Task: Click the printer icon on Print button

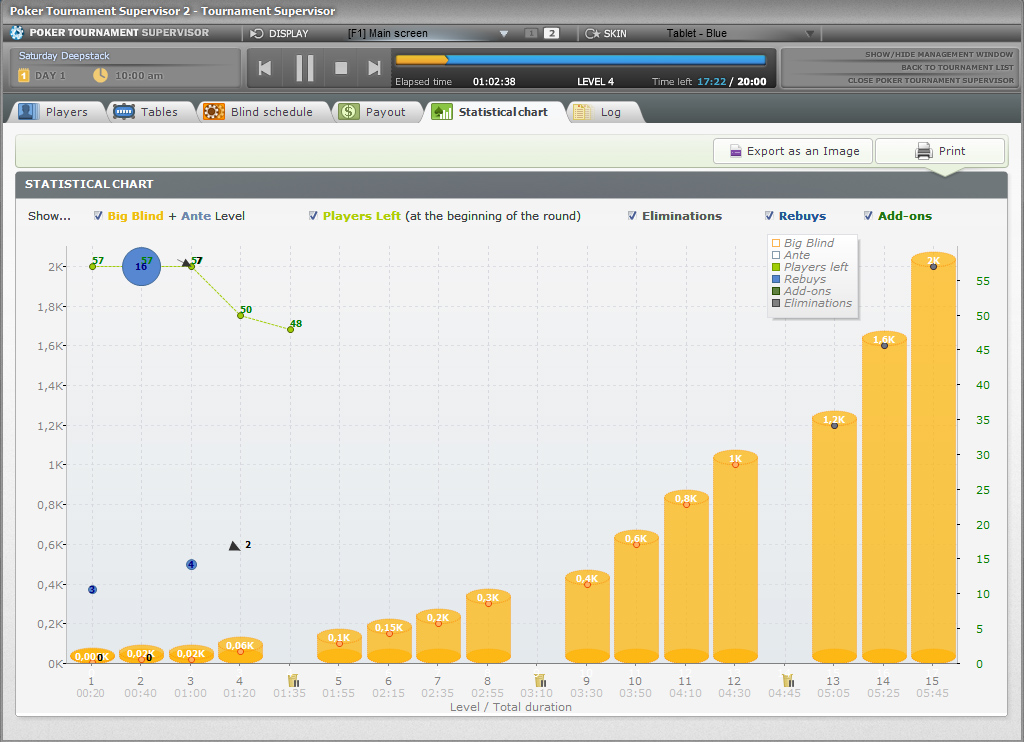Action: click(924, 151)
